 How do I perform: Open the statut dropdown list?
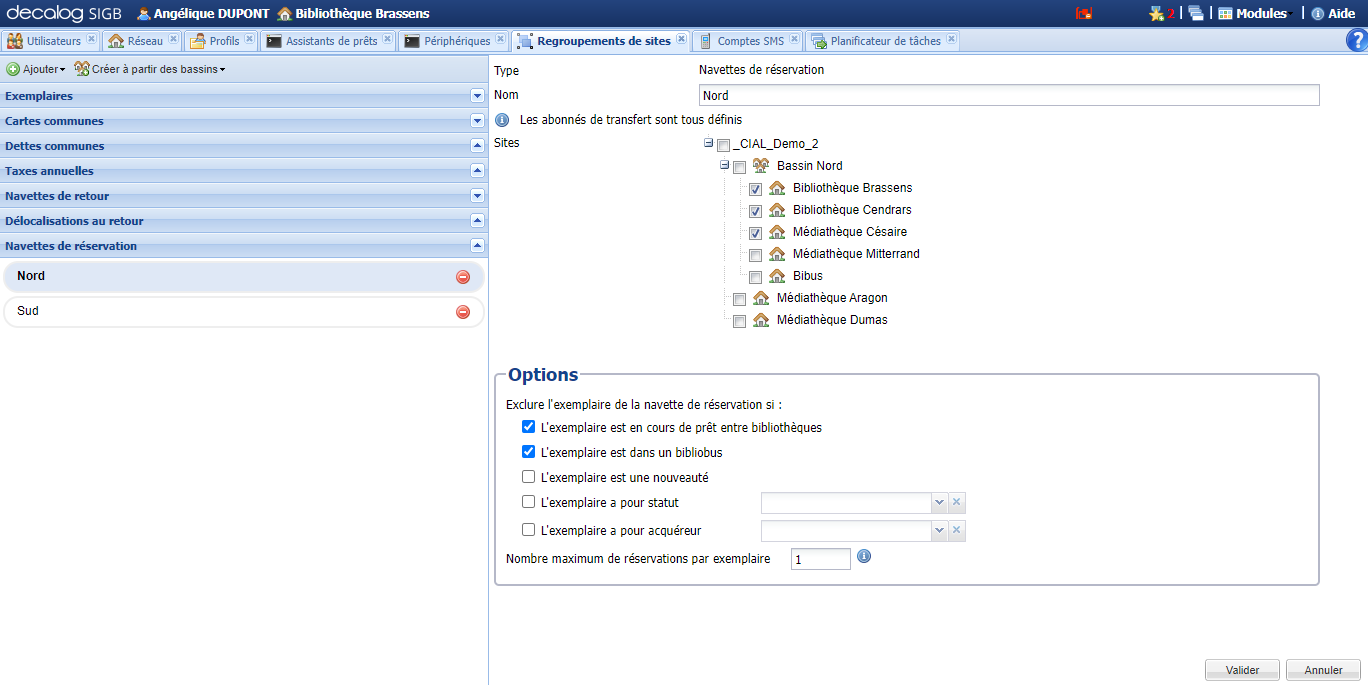[x=939, y=503]
